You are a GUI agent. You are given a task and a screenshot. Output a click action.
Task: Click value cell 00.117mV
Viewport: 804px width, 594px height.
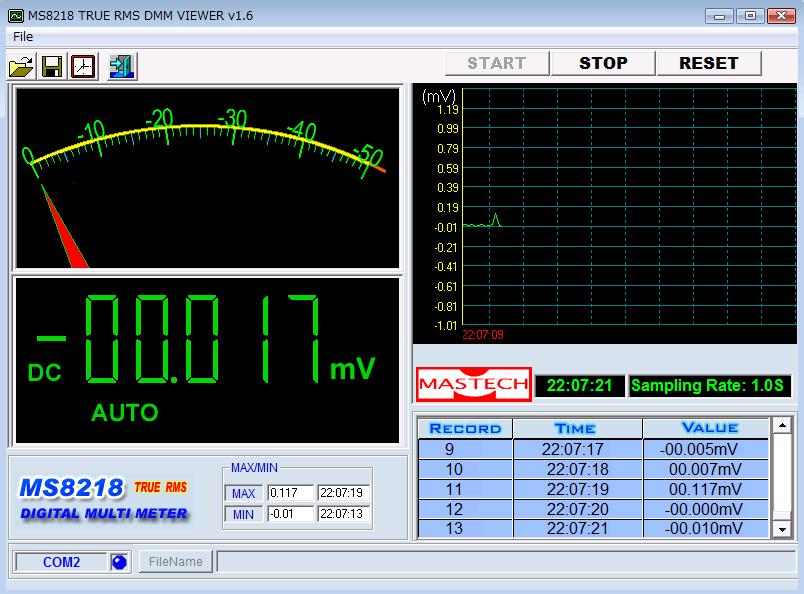pyautogui.click(x=706, y=489)
